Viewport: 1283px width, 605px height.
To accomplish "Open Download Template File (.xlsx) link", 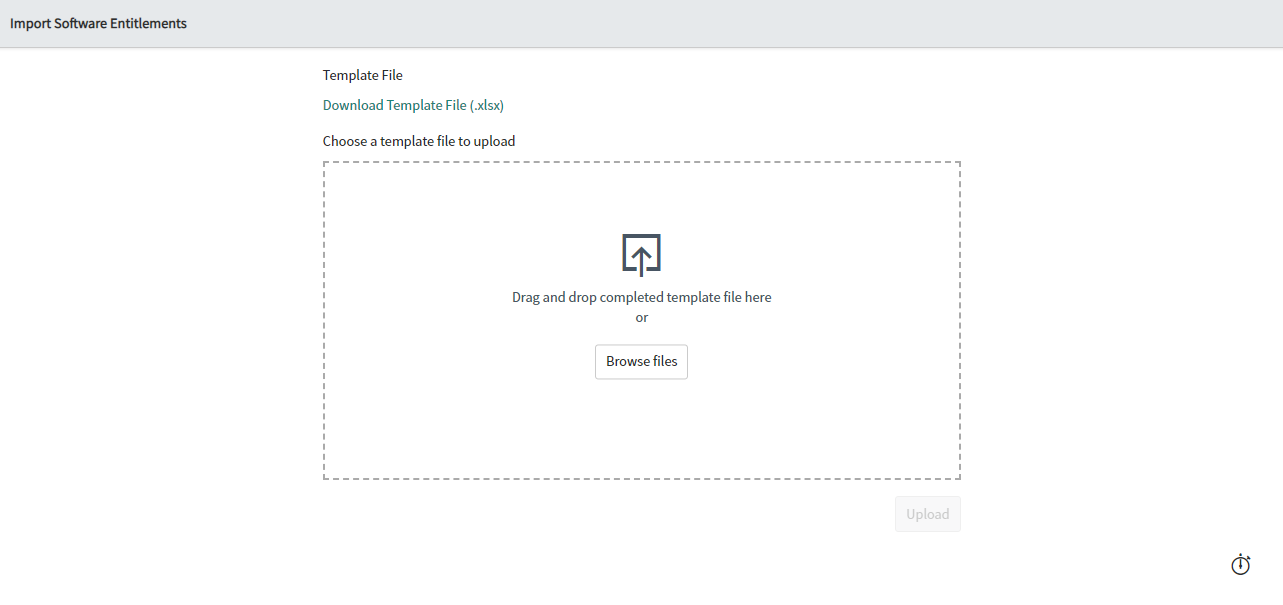I will coord(412,104).
